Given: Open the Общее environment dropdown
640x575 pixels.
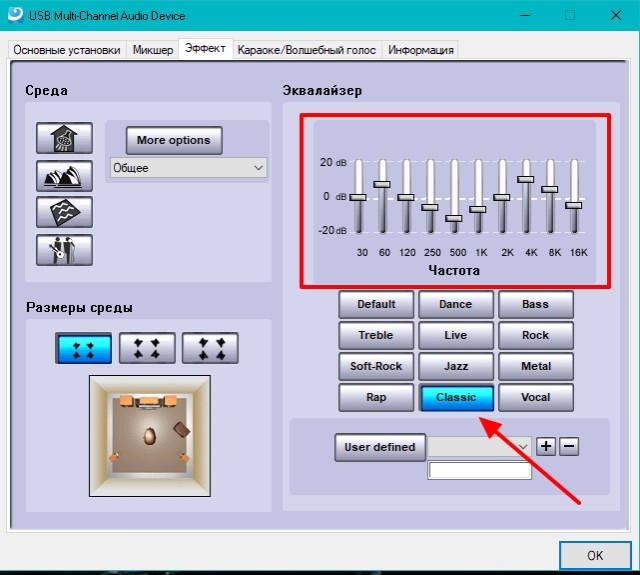Looking at the screenshot, I should pyautogui.click(x=189, y=168).
